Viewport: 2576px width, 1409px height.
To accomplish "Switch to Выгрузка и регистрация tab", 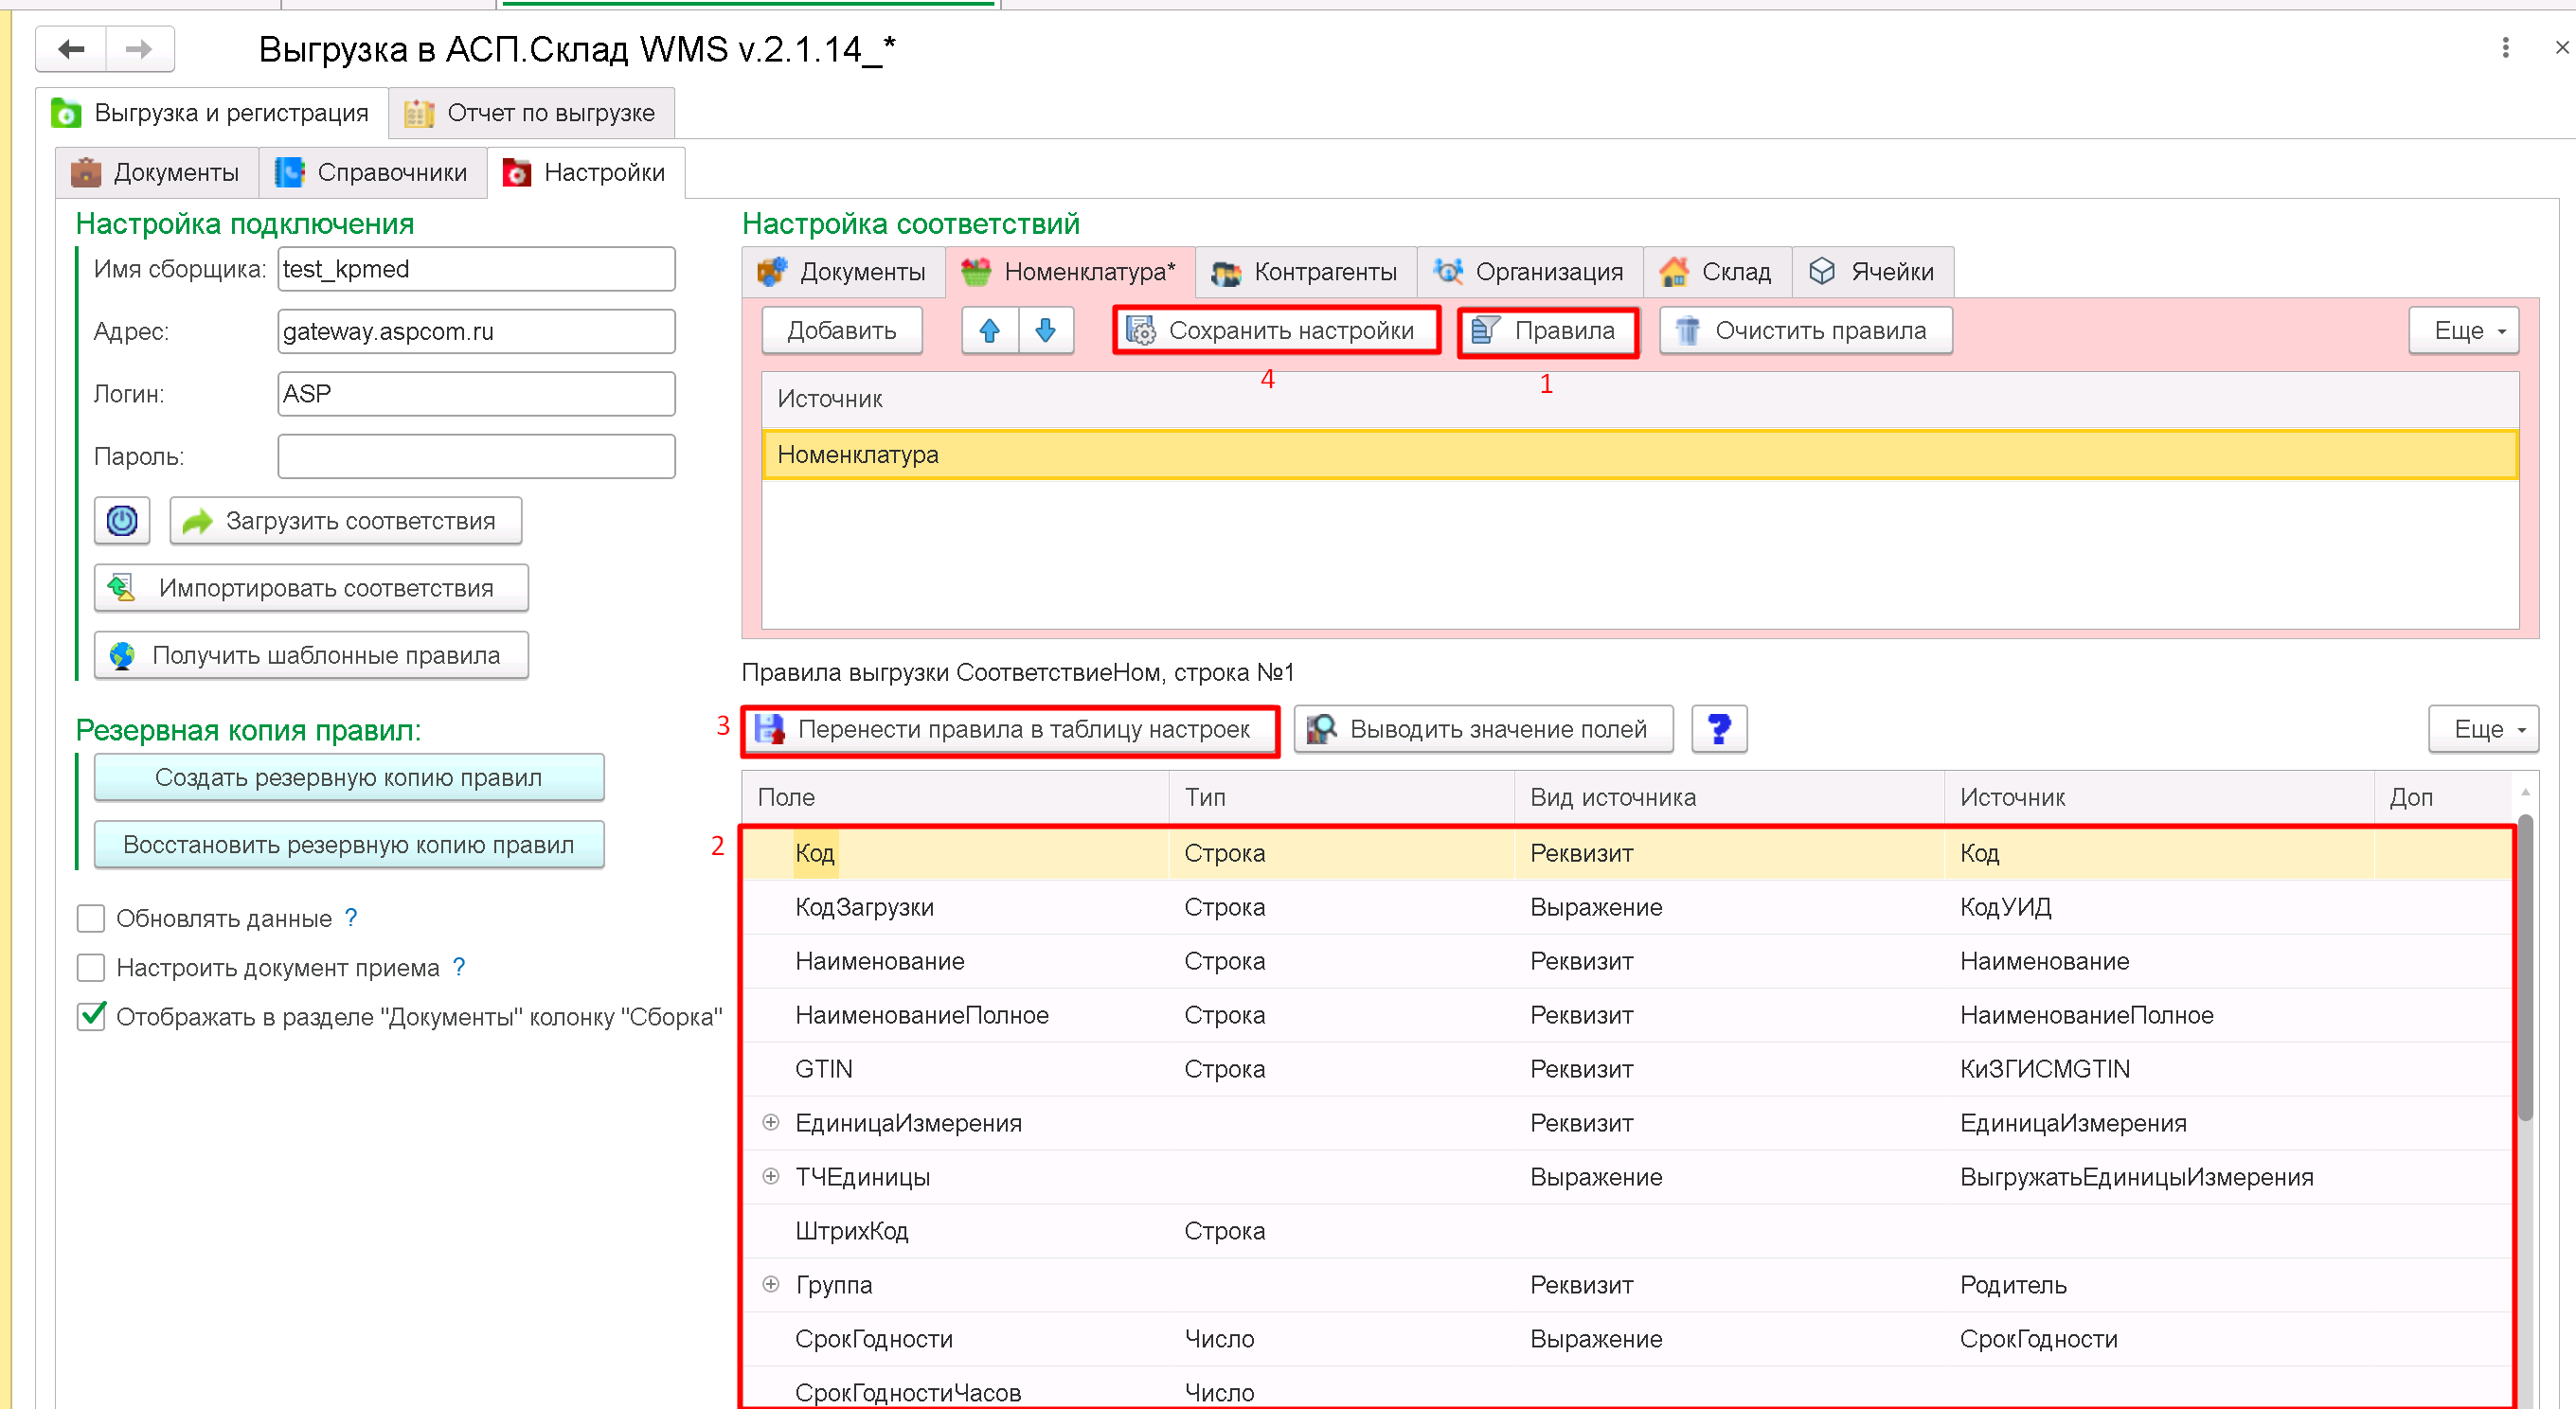I will tap(212, 113).
